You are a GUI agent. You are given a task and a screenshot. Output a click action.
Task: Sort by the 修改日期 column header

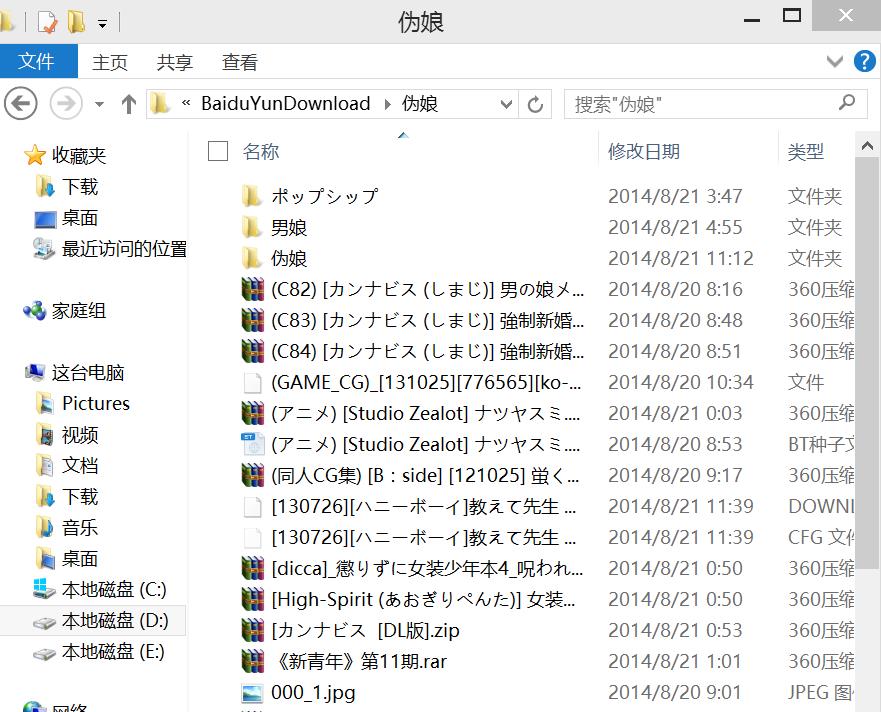(644, 151)
